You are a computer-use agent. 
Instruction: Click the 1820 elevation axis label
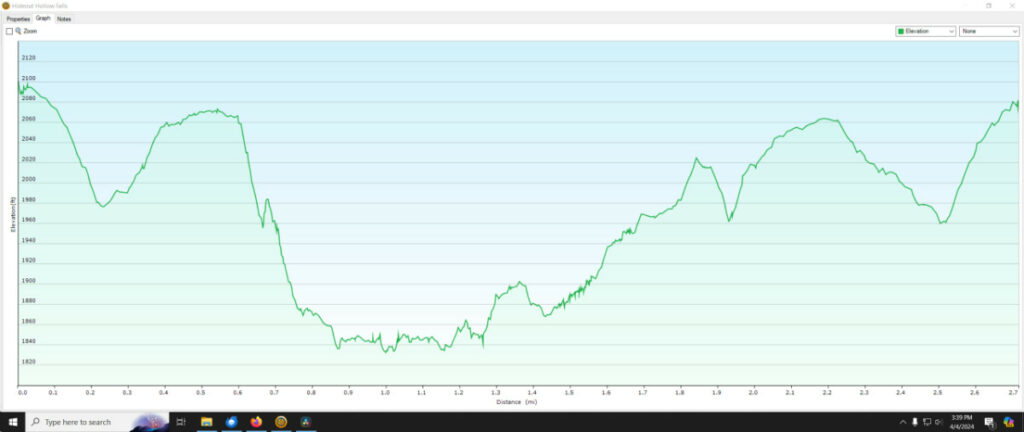[x=29, y=362]
